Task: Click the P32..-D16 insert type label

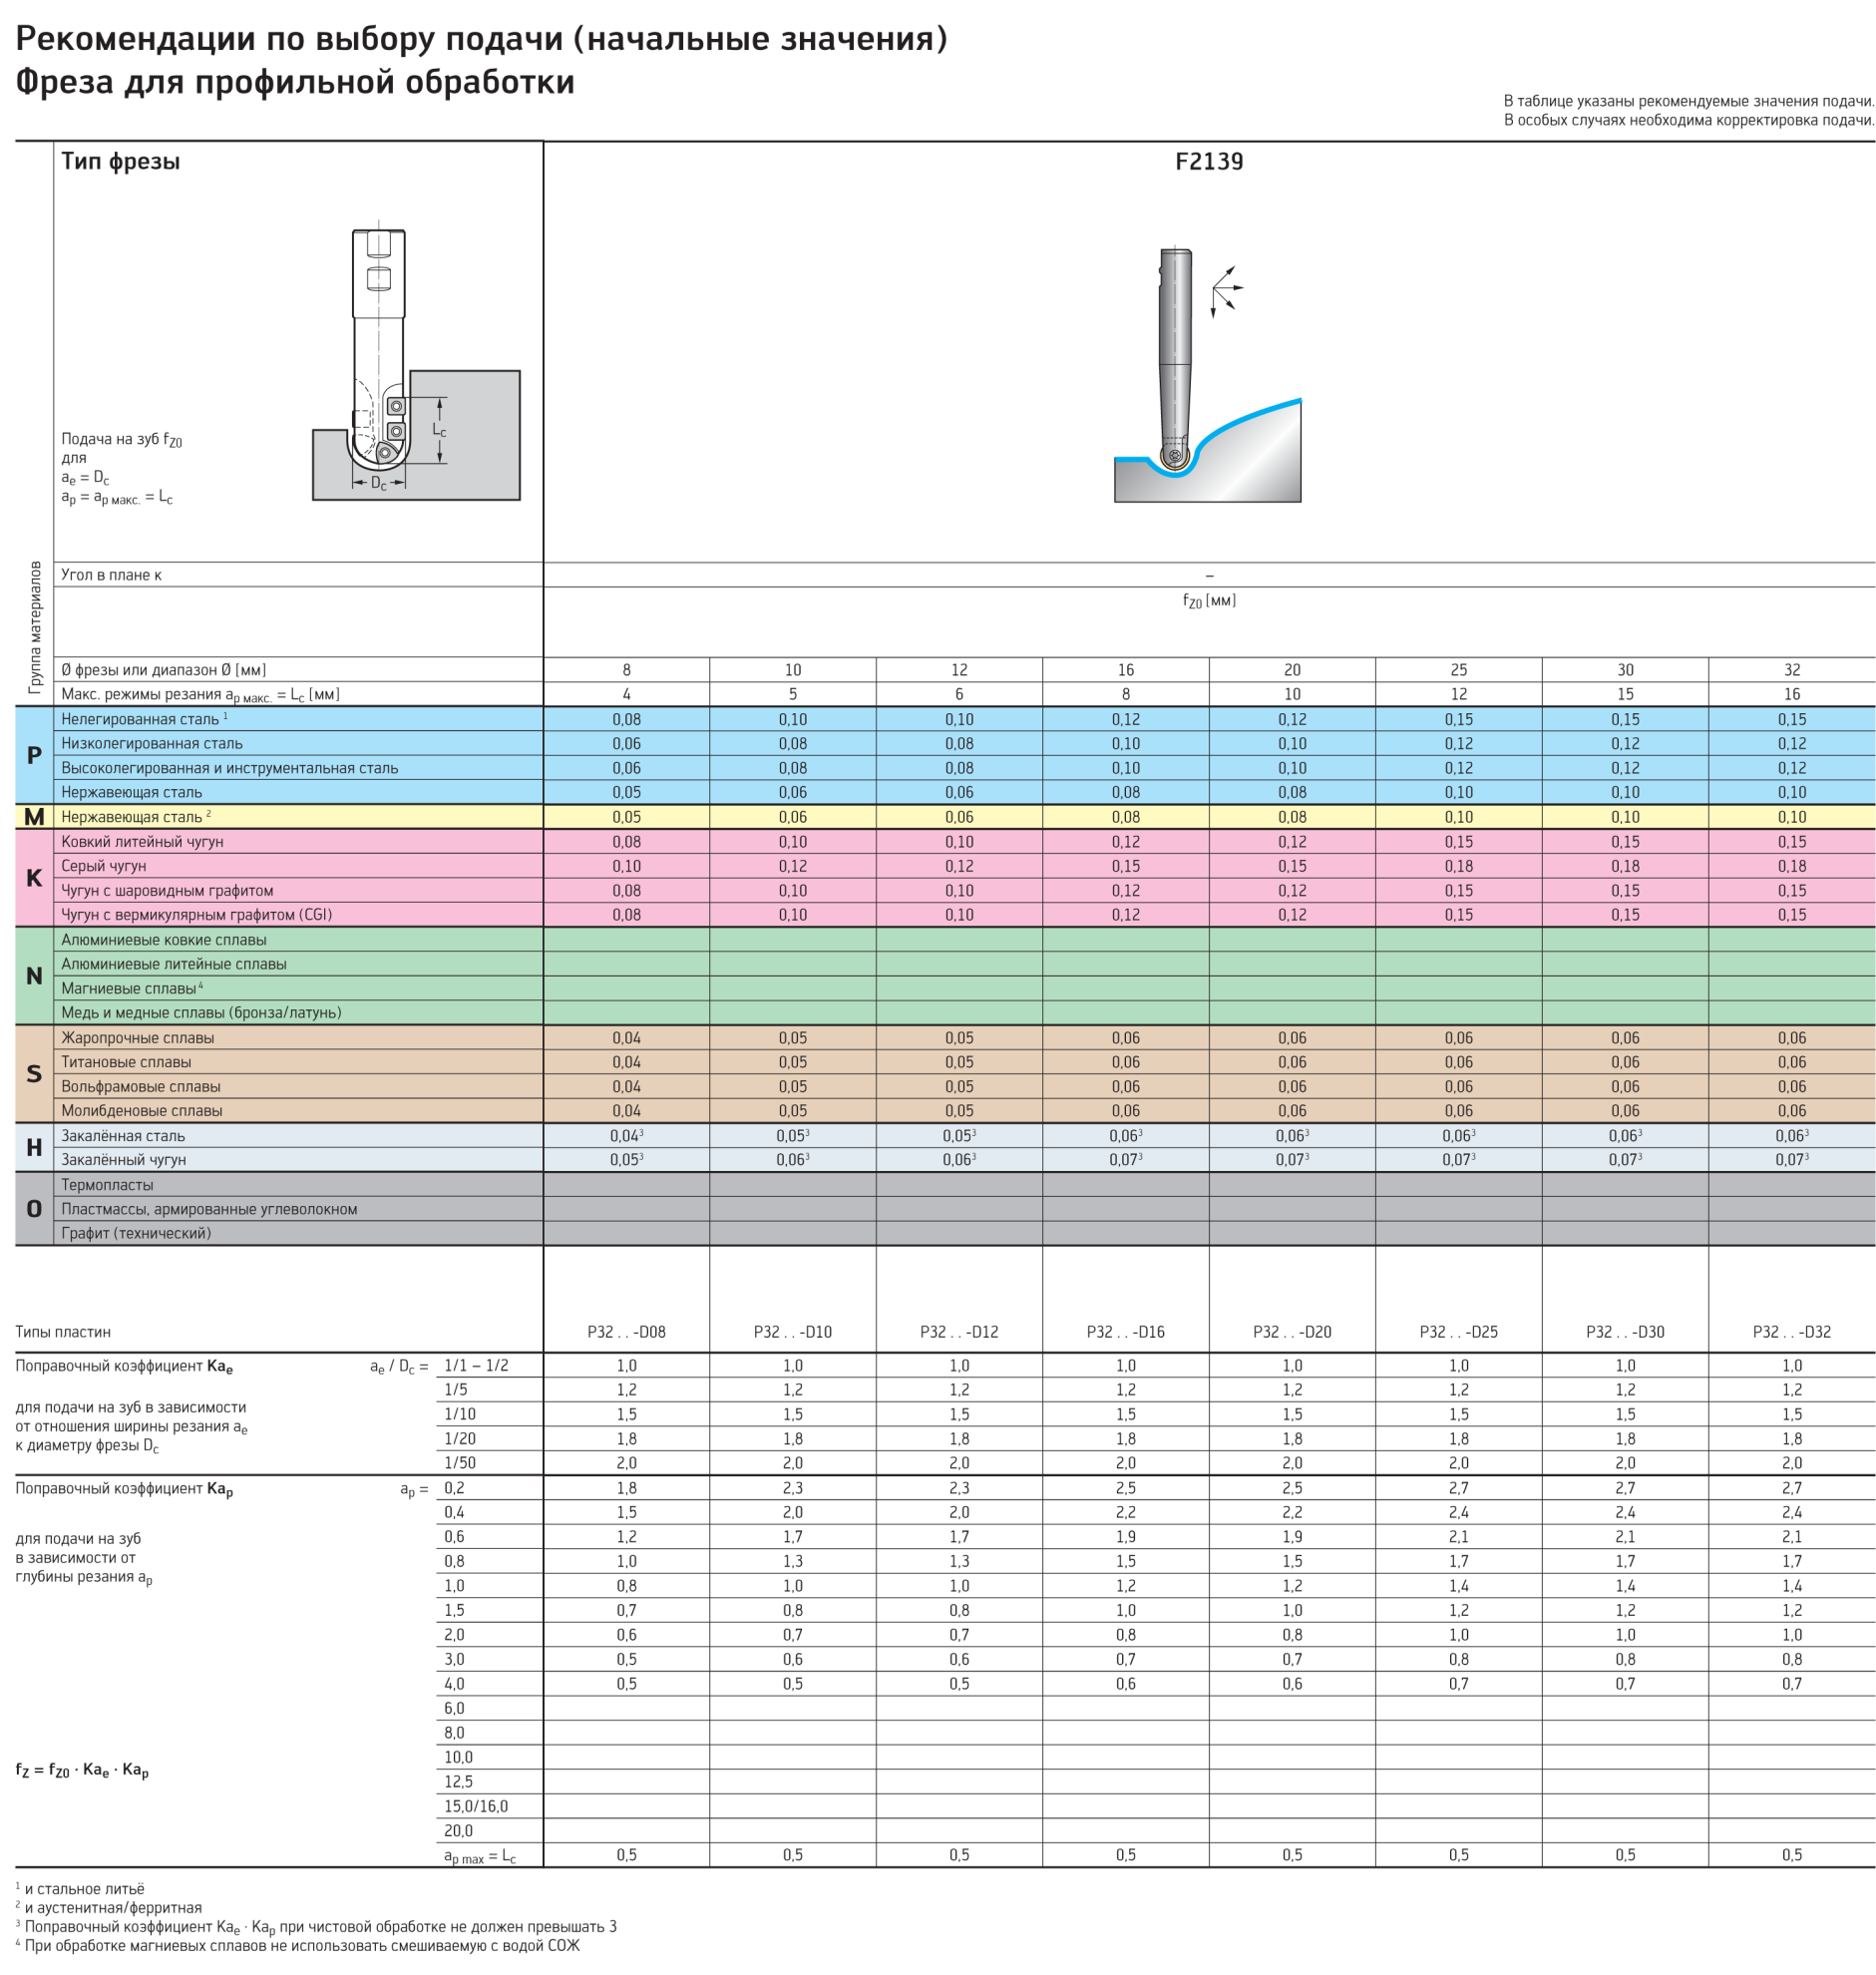Action: pos(1125,1332)
